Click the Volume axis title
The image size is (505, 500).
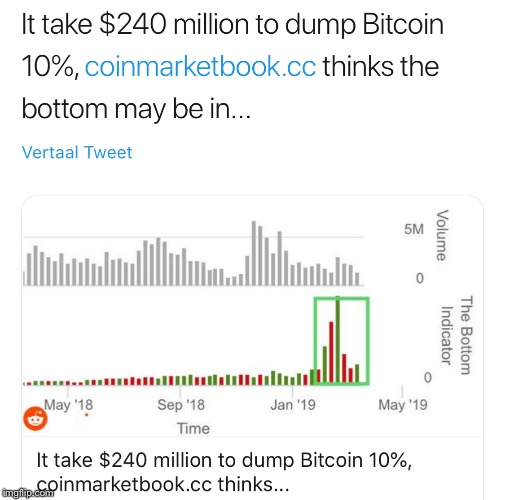click(442, 235)
